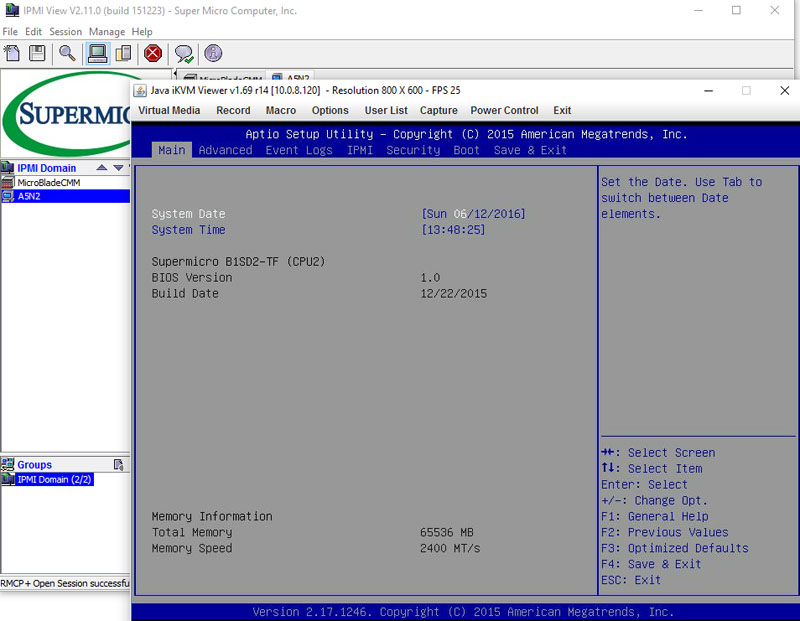Click the small document icon beside Groups

(118, 464)
